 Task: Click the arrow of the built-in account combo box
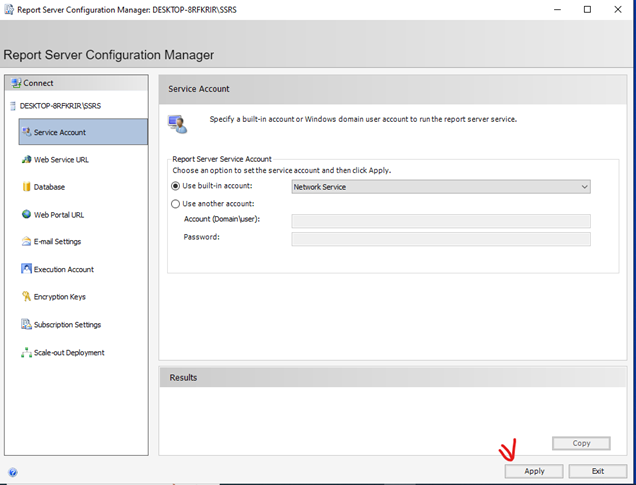[584, 187]
